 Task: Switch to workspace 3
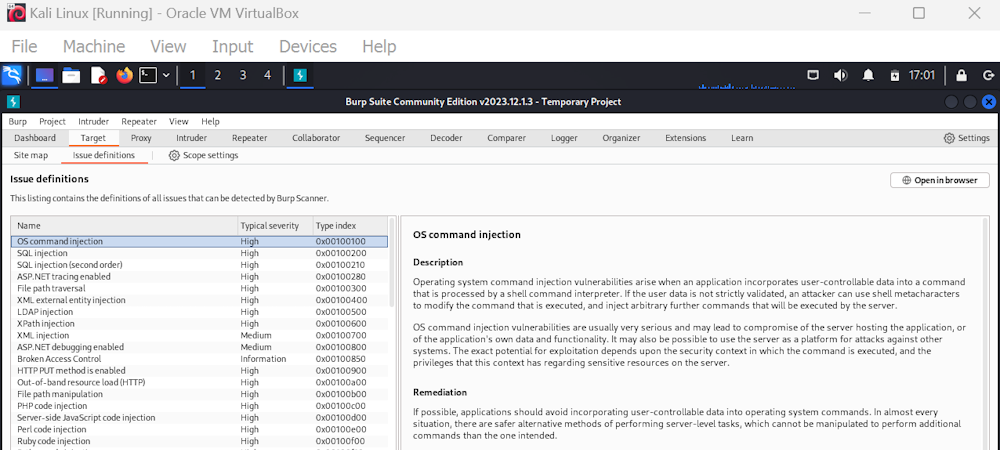point(242,75)
